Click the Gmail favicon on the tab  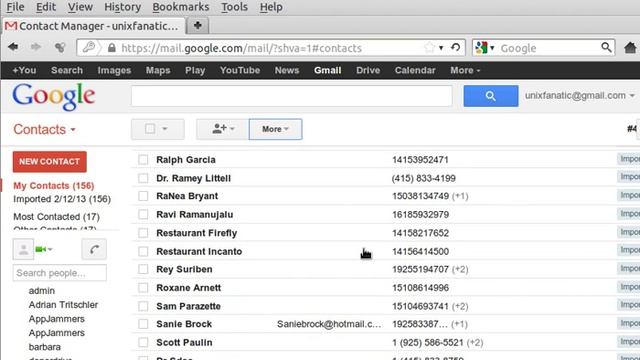[11, 26]
